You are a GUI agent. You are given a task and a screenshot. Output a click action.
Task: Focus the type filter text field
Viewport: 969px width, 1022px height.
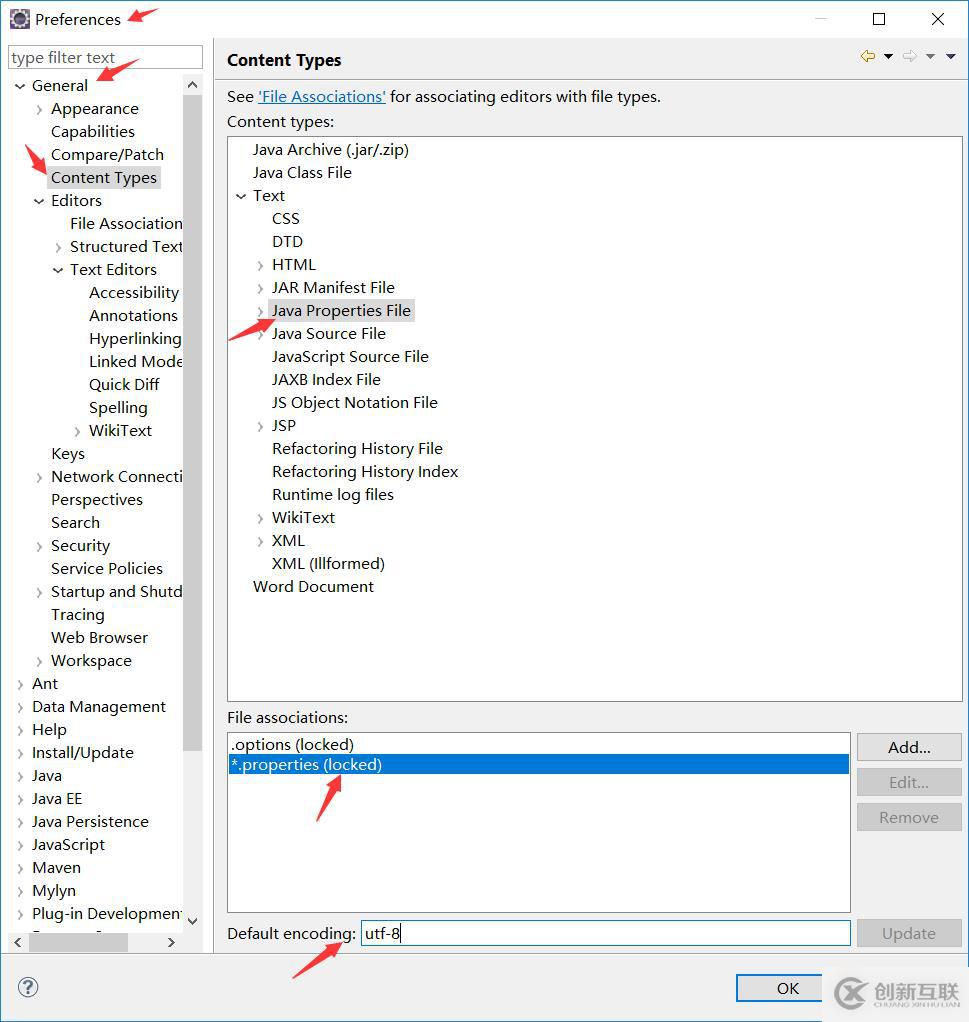pyautogui.click(x=106, y=57)
